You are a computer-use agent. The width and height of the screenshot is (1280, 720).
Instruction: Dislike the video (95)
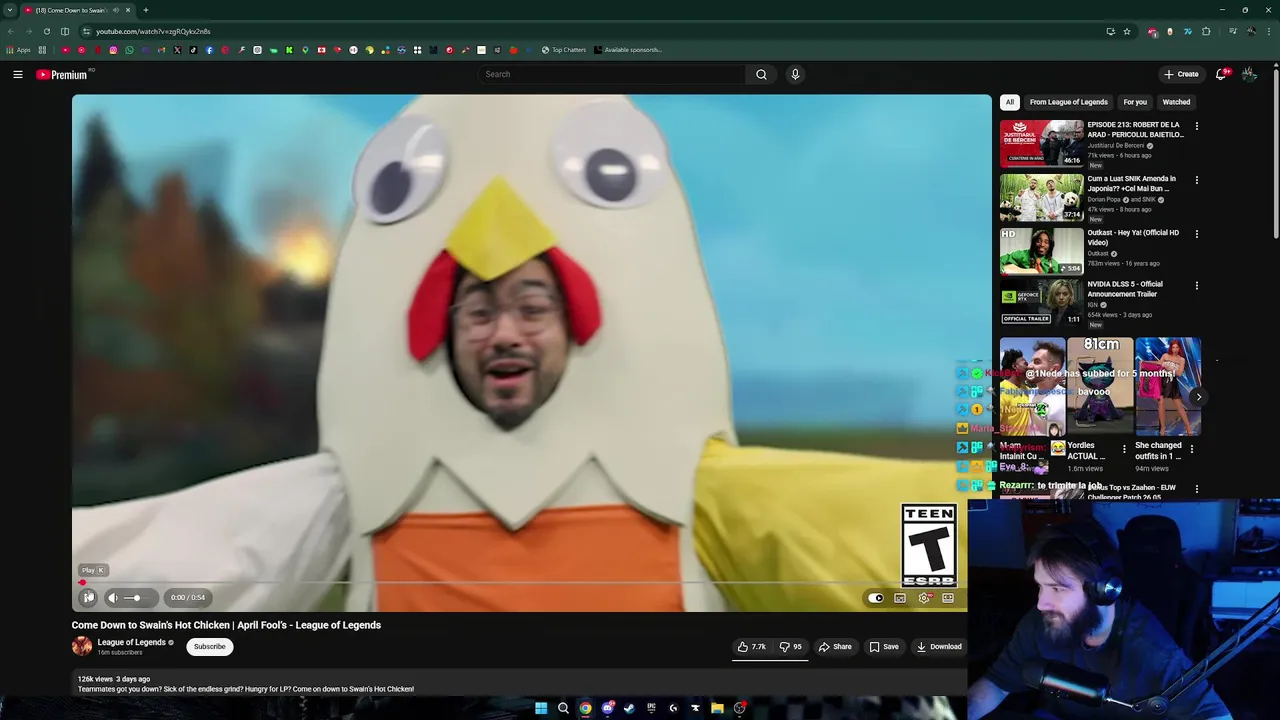[x=790, y=646]
